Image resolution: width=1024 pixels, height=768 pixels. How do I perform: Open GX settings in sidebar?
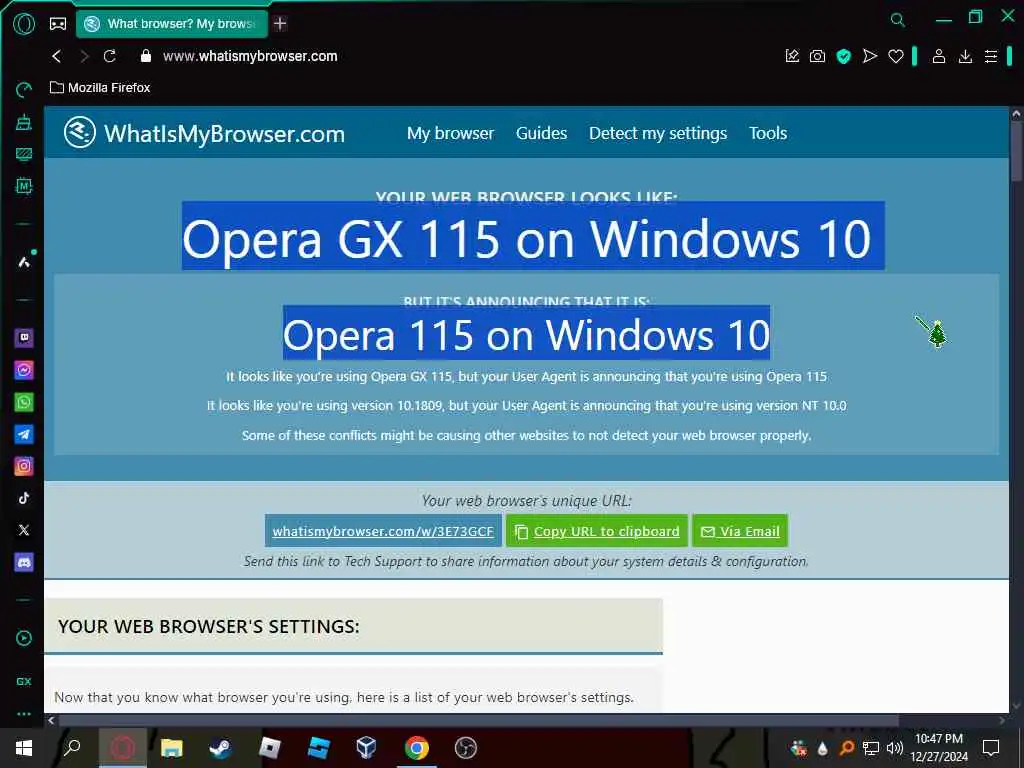24,681
